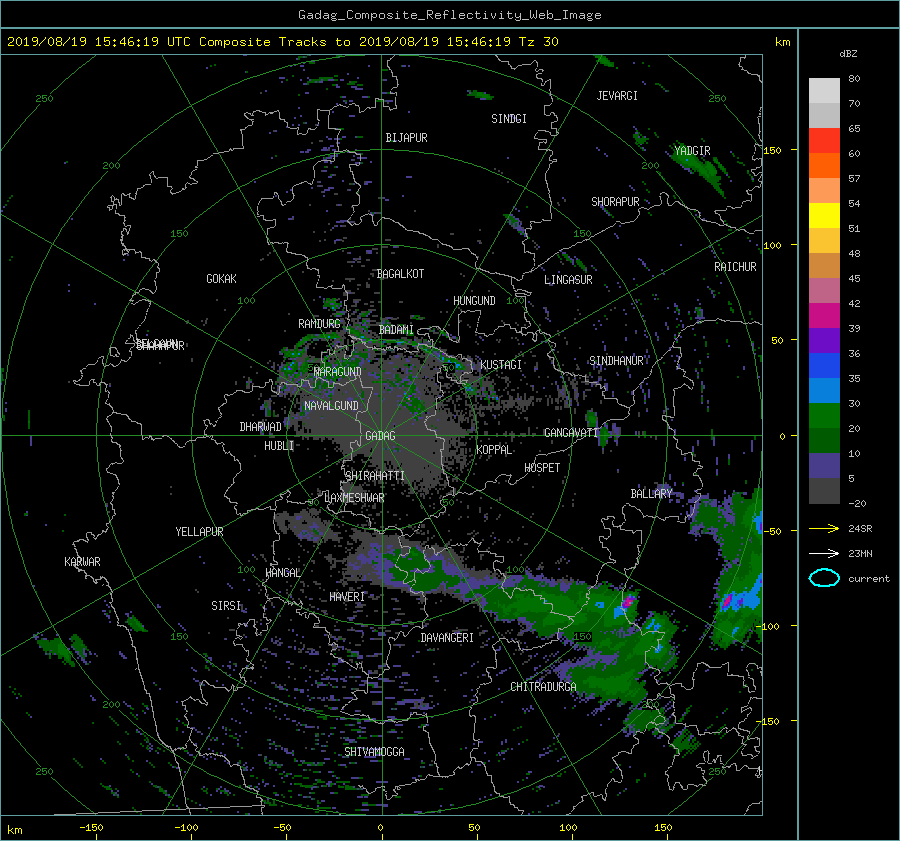Click the LAXMESHWAR city label
The image size is (900, 841).
coord(354,498)
